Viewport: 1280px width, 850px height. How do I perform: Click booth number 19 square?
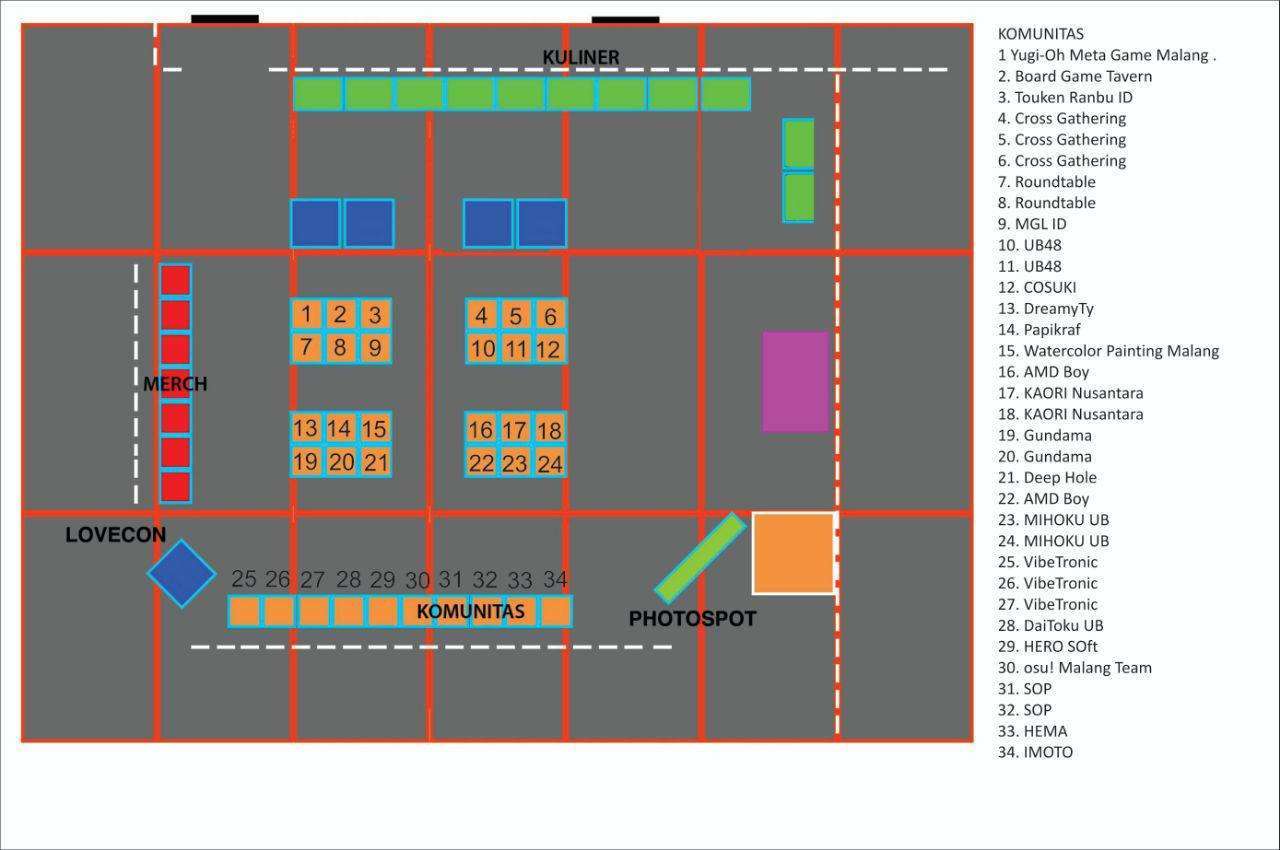(x=306, y=462)
